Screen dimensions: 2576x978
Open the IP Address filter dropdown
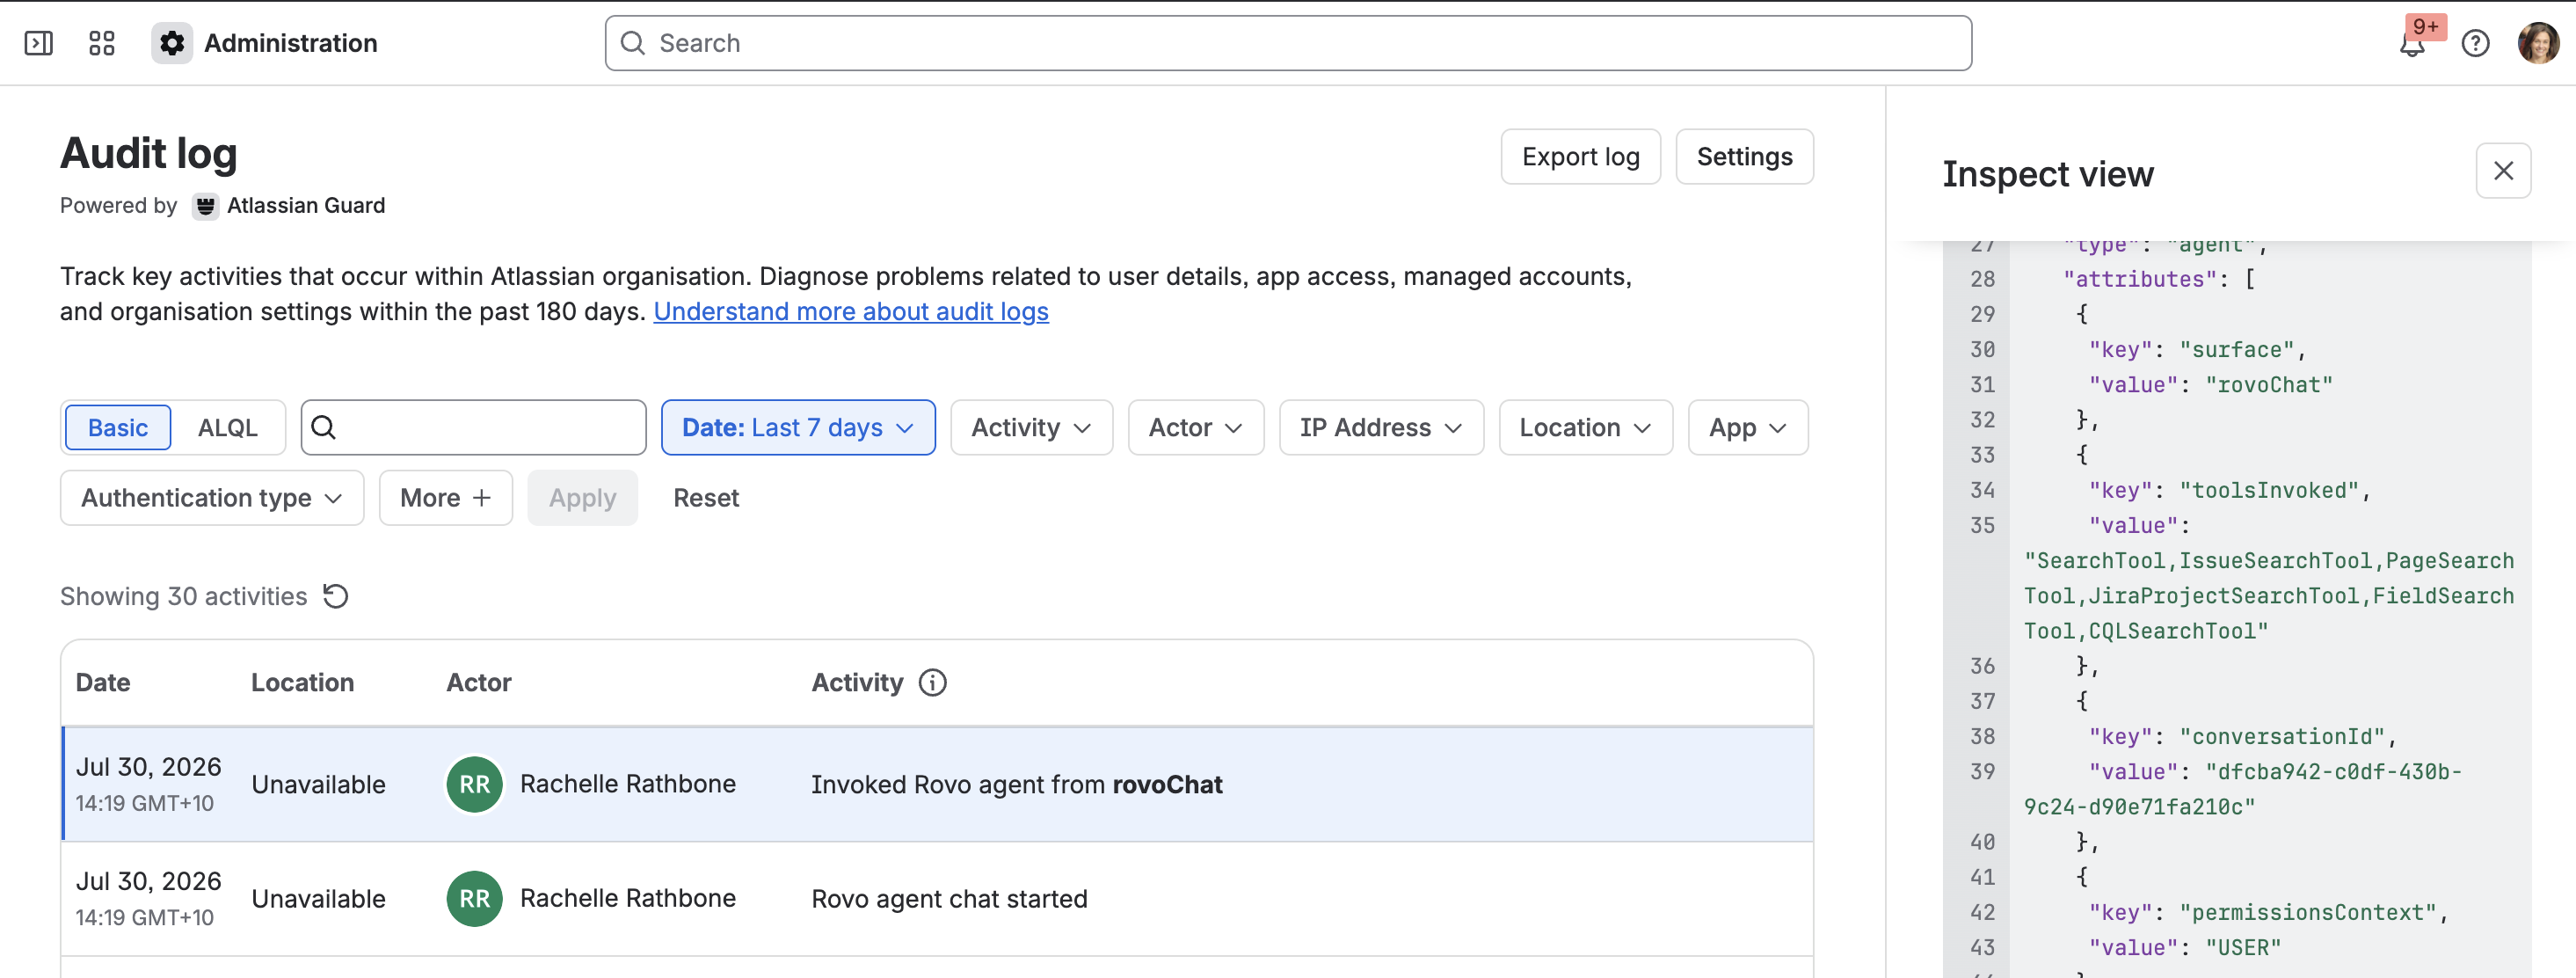tap(1381, 428)
